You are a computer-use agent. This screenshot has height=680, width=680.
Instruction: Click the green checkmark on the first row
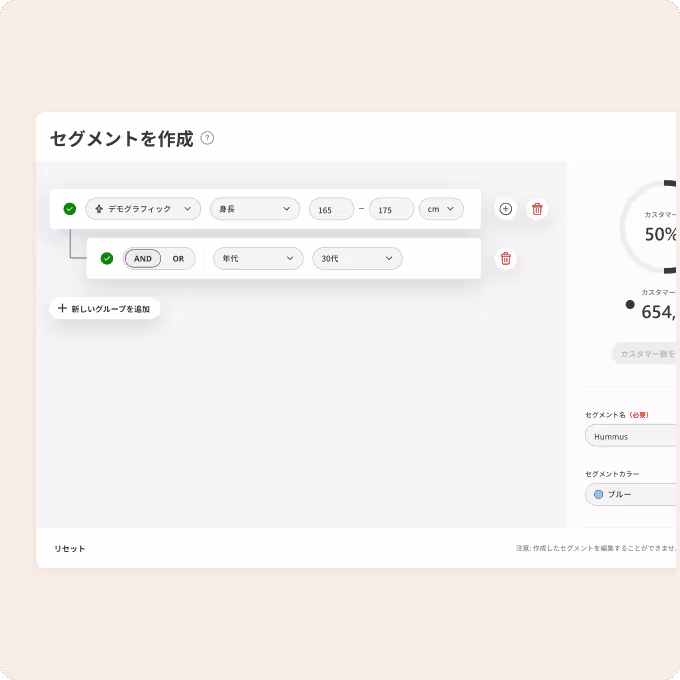(70, 209)
